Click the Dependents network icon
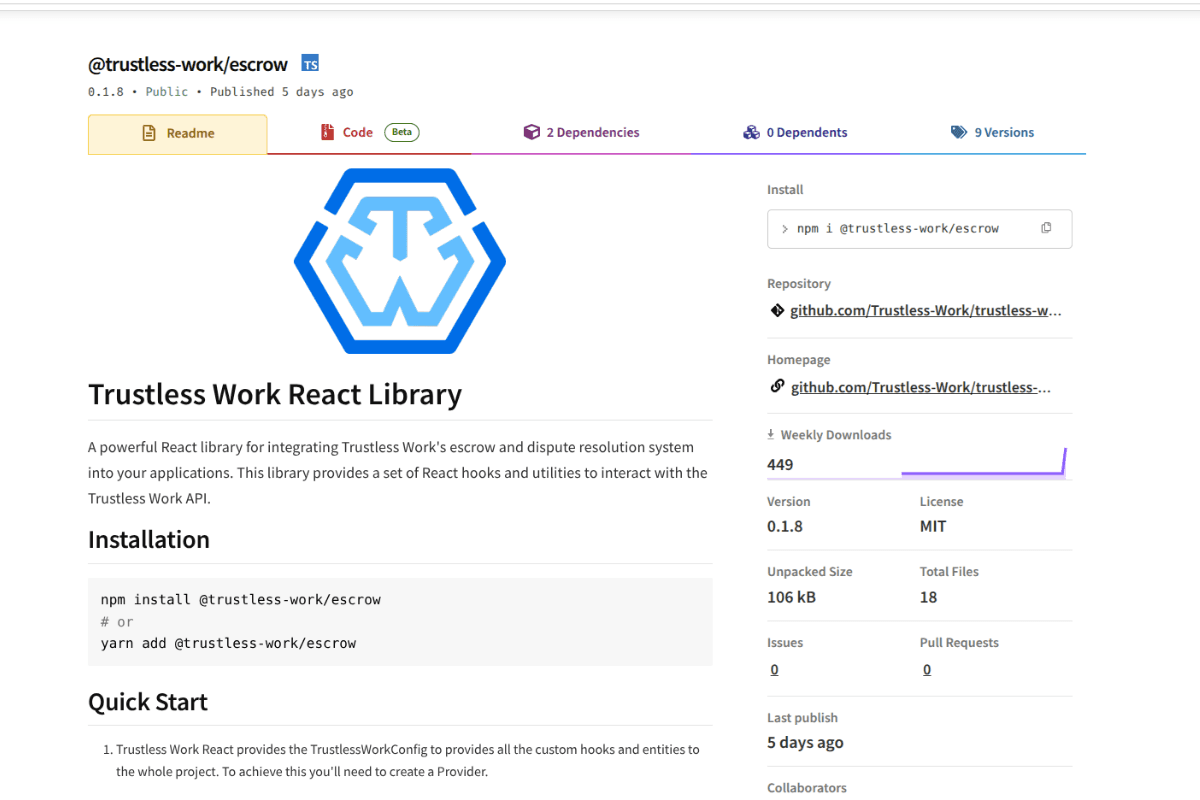 point(751,131)
